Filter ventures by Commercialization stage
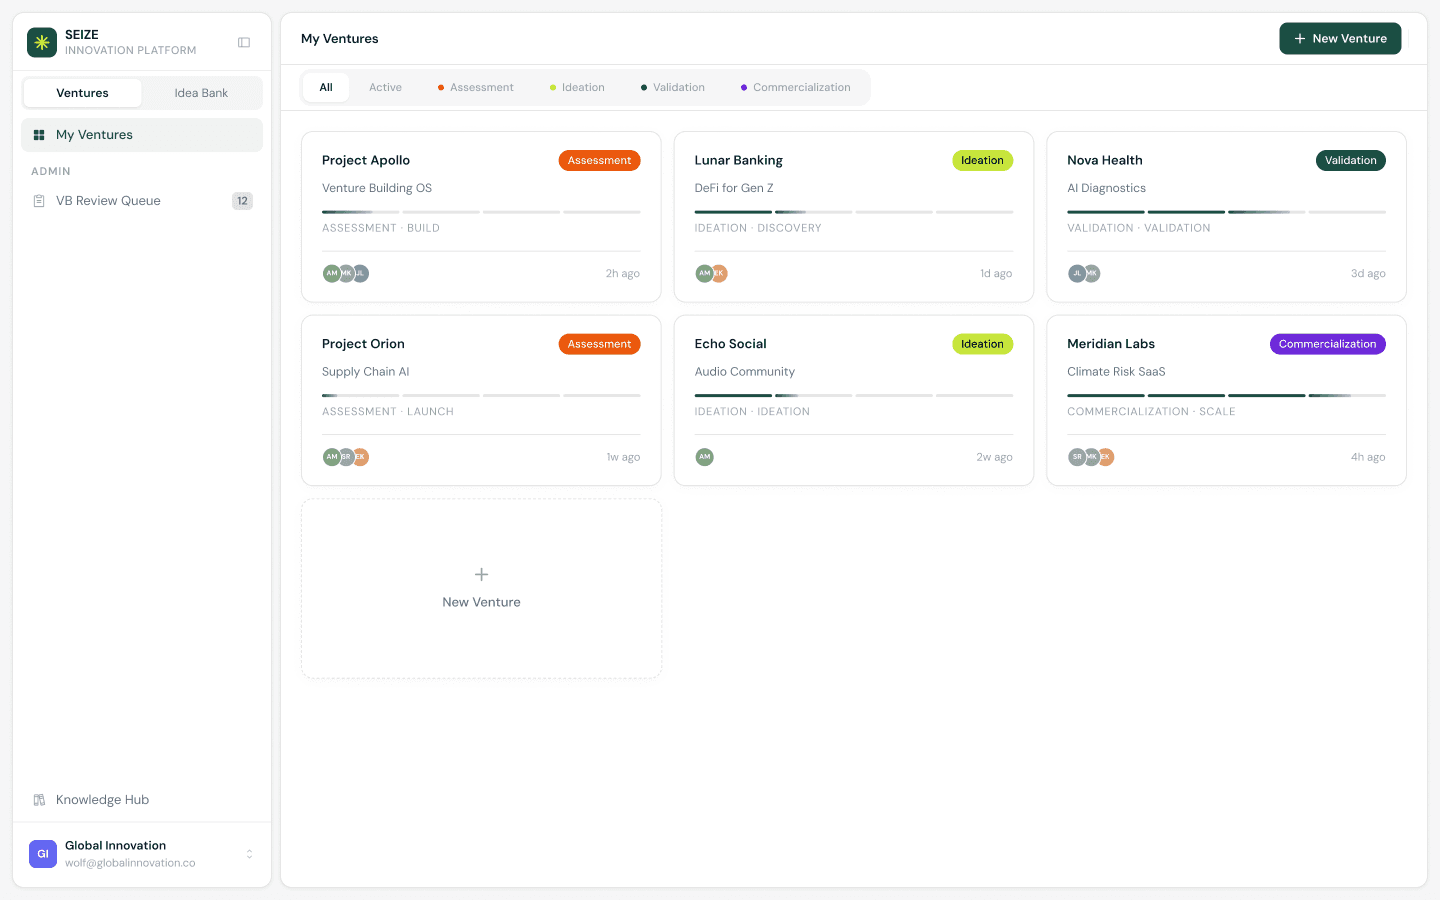 point(796,88)
